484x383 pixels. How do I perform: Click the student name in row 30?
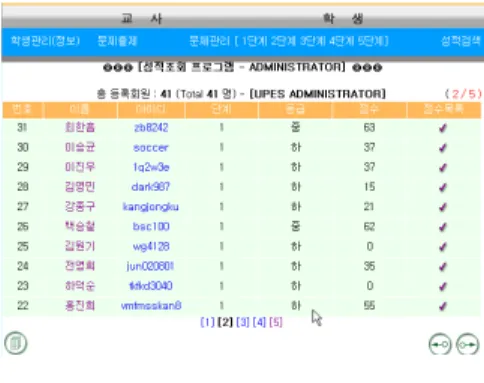80,147
